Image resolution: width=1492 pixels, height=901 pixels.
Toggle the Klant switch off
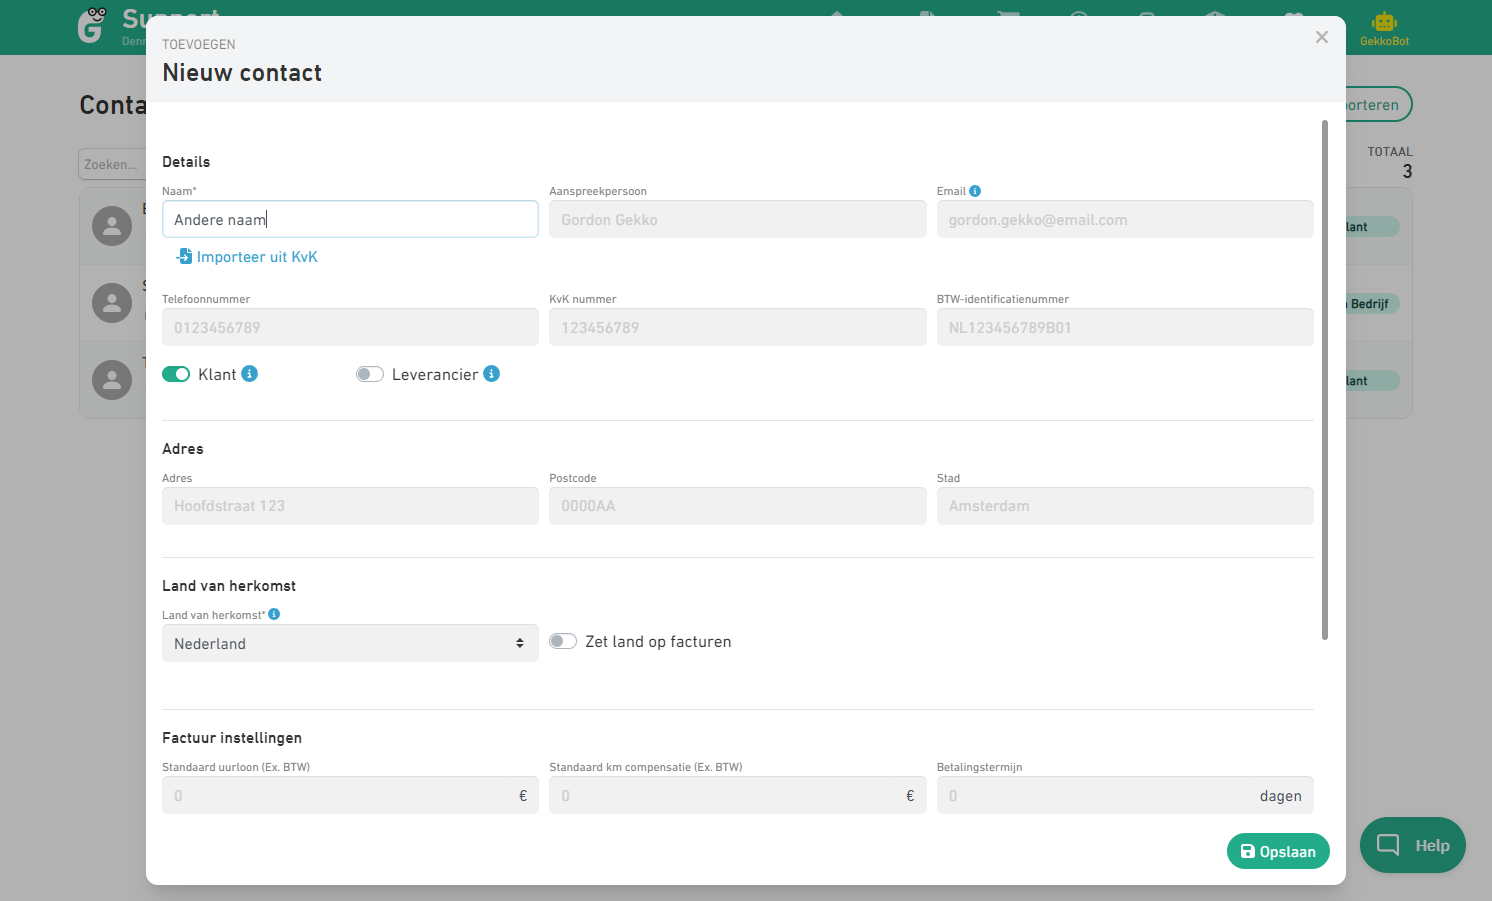click(x=176, y=374)
